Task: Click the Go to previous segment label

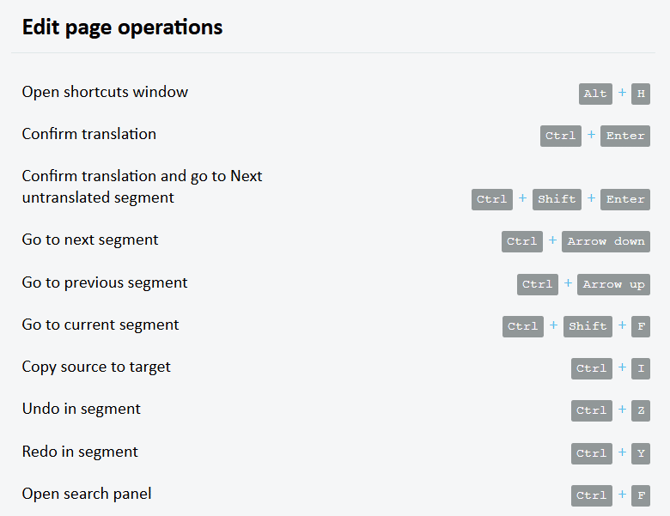Action: 105,283
